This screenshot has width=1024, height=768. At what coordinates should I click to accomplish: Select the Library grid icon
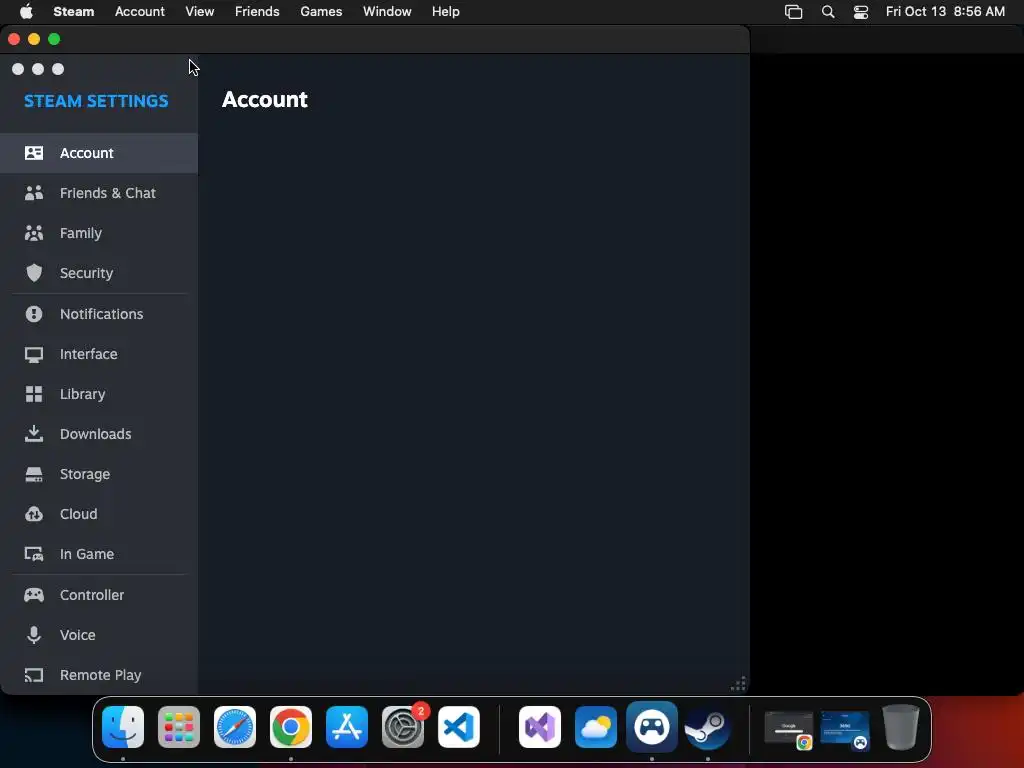(x=34, y=394)
